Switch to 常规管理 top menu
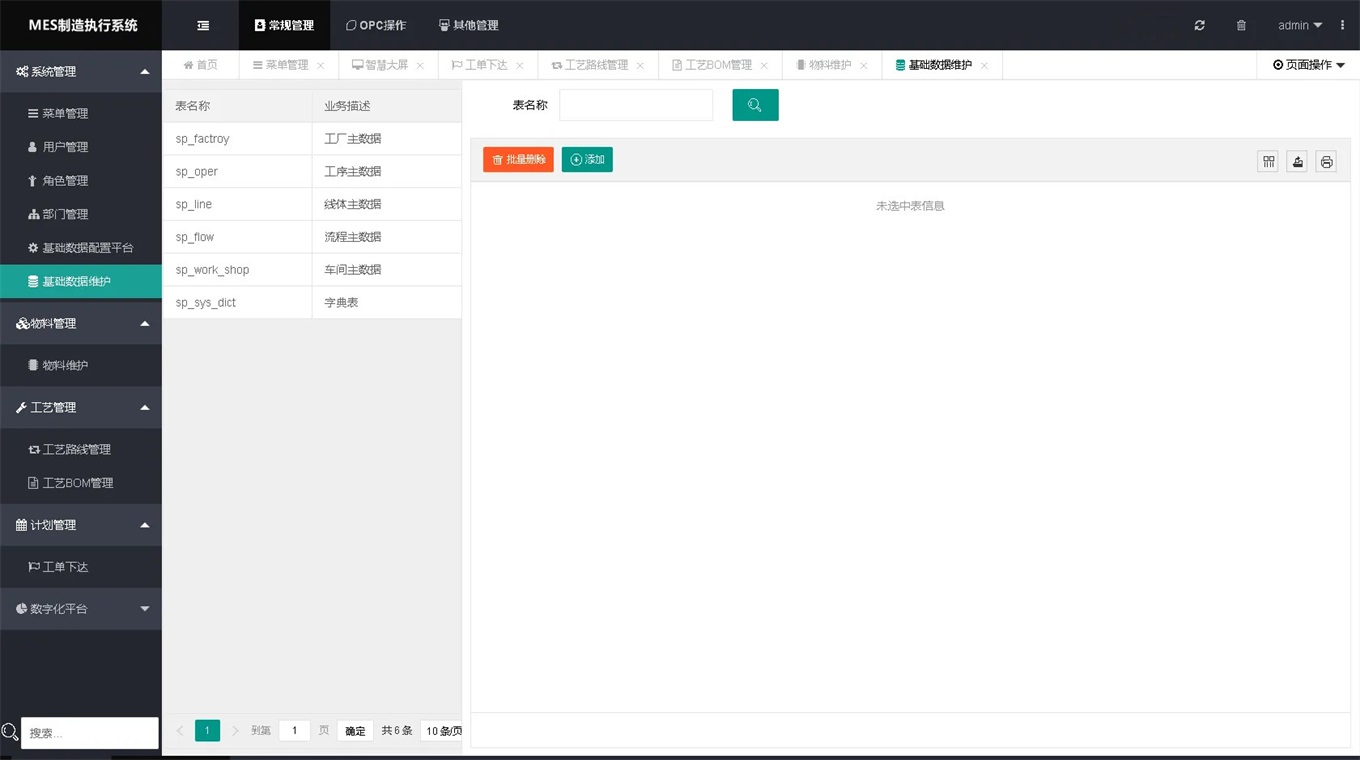Image resolution: width=1360 pixels, height=760 pixels. [284, 25]
